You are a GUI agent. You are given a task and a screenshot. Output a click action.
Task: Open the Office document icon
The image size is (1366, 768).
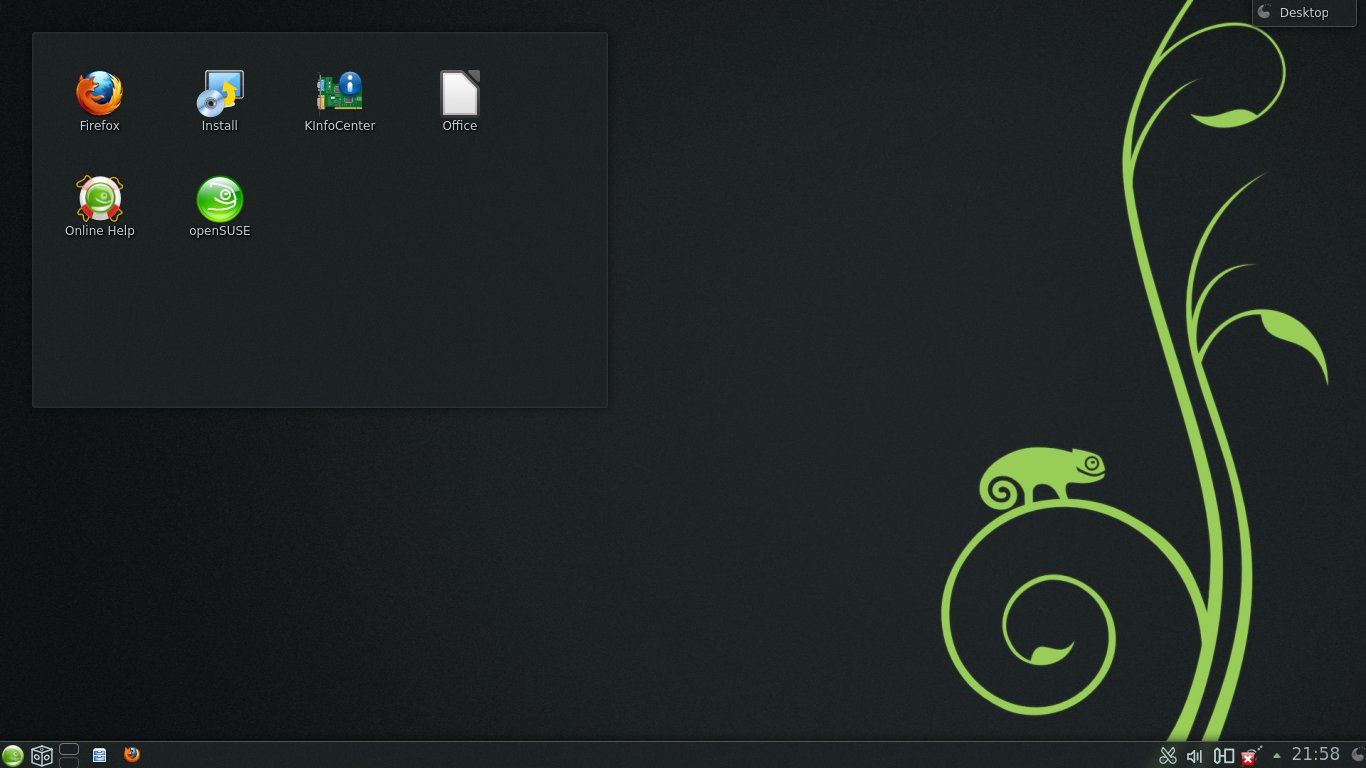pyautogui.click(x=460, y=93)
